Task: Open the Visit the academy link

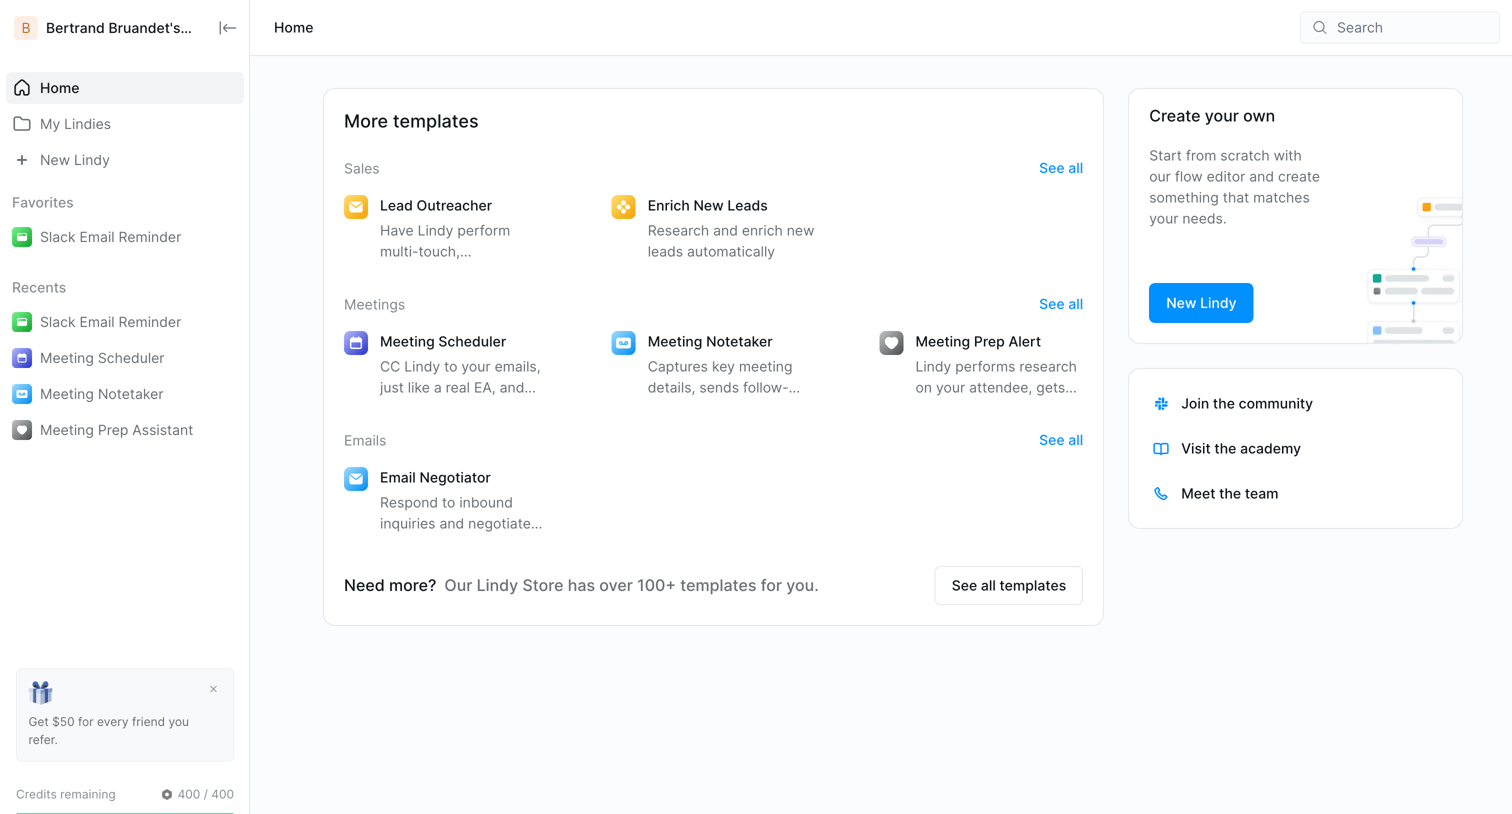Action: click(1240, 449)
